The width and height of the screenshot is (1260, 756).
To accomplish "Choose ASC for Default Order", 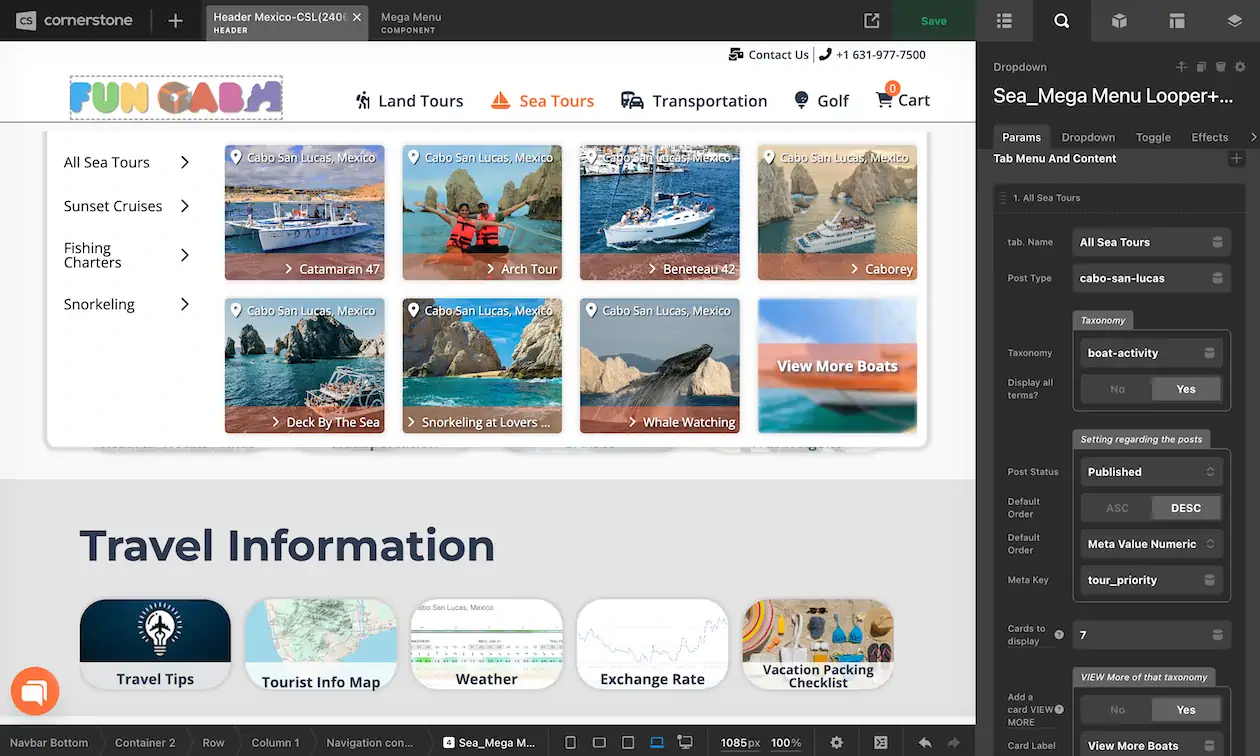I will click(x=1116, y=508).
